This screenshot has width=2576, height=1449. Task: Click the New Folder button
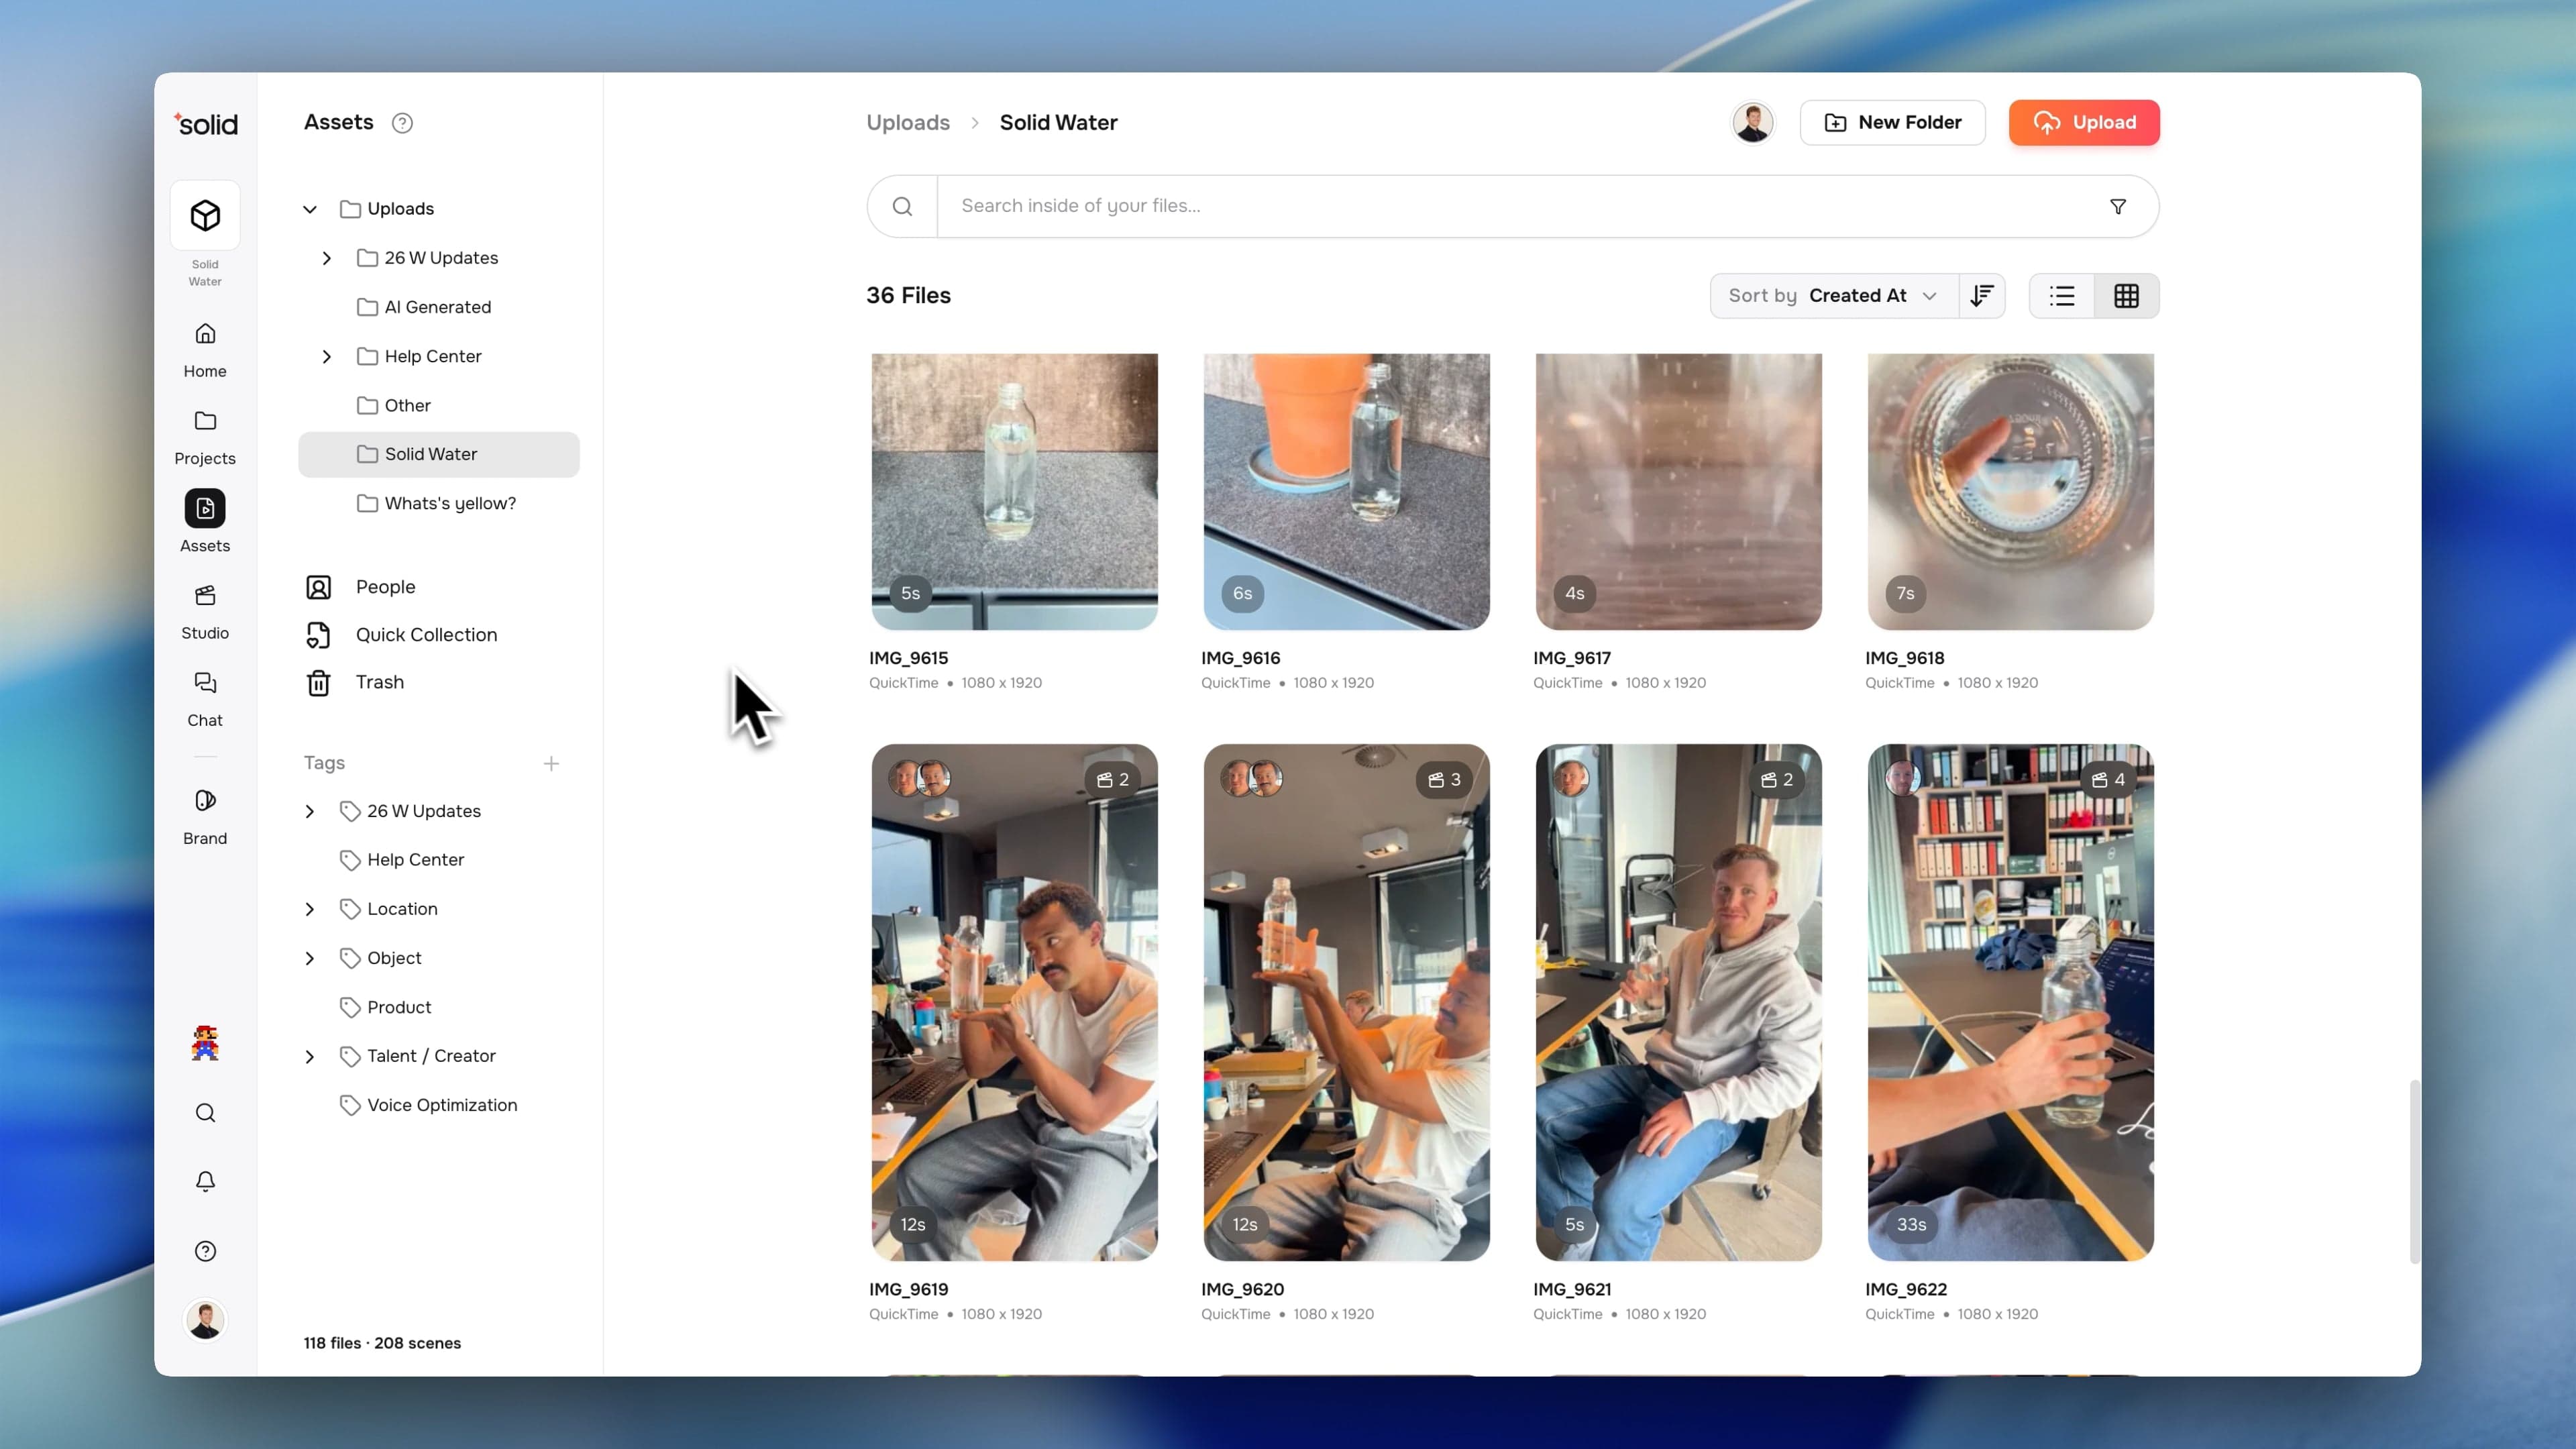coord(1892,123)
